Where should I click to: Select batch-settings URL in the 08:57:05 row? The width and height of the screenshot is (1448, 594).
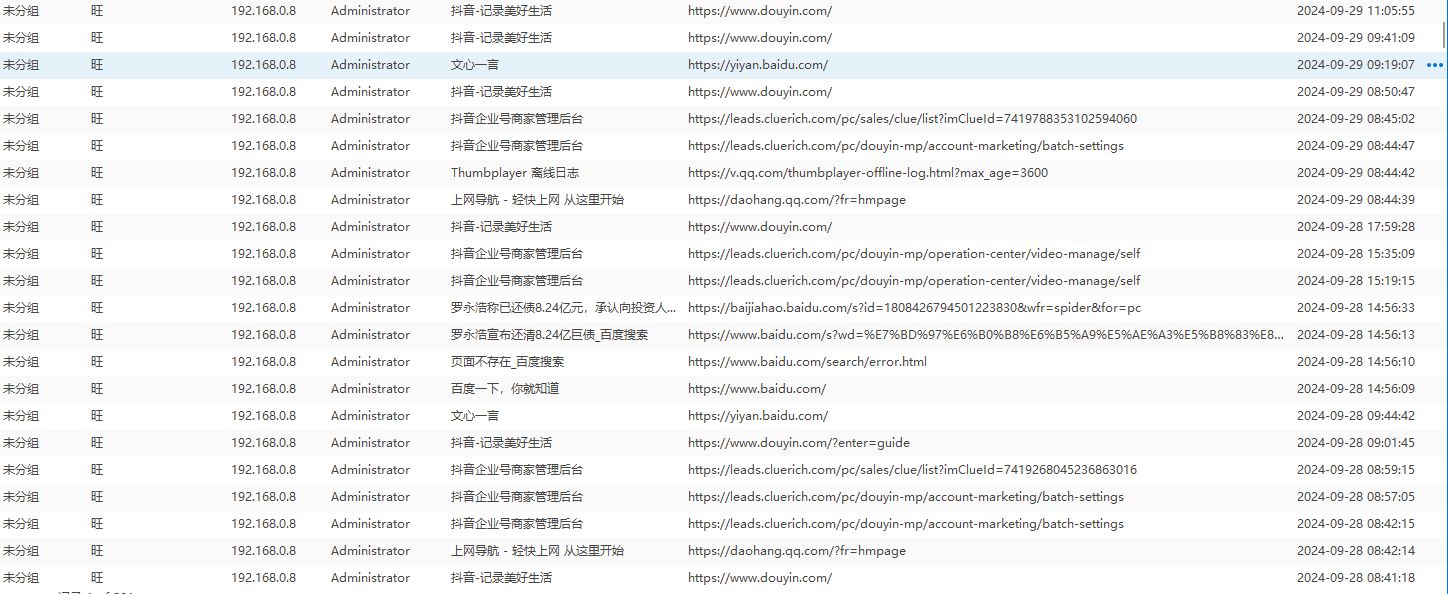click(x=906, y=497)
